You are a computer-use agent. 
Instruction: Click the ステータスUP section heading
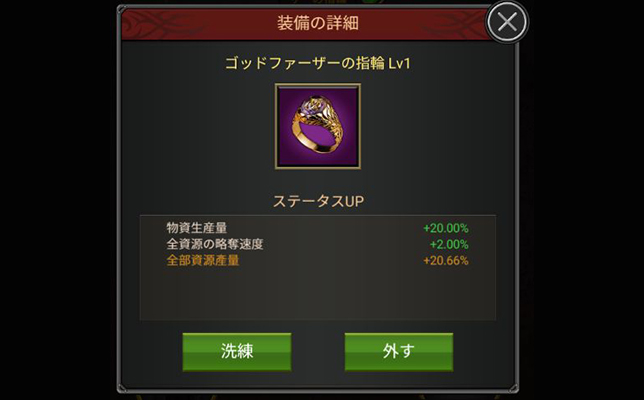click(319, 201)
